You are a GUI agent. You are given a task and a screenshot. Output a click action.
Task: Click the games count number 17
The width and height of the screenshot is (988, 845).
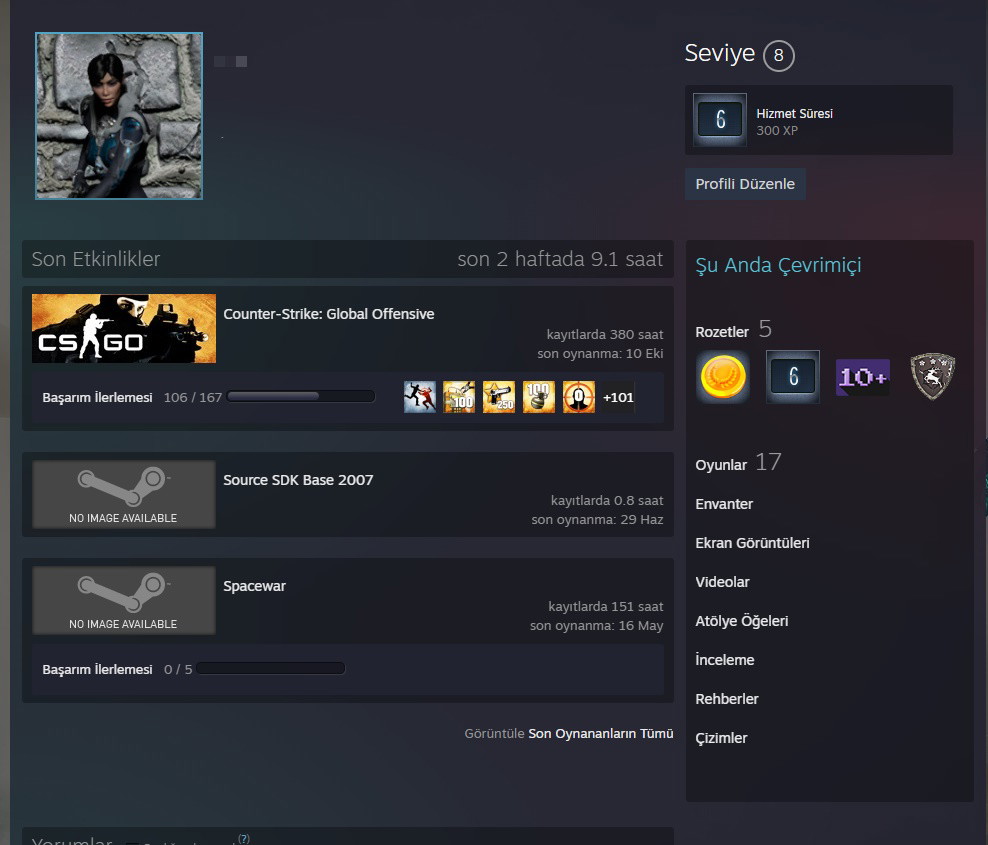(x=768, y=462)
